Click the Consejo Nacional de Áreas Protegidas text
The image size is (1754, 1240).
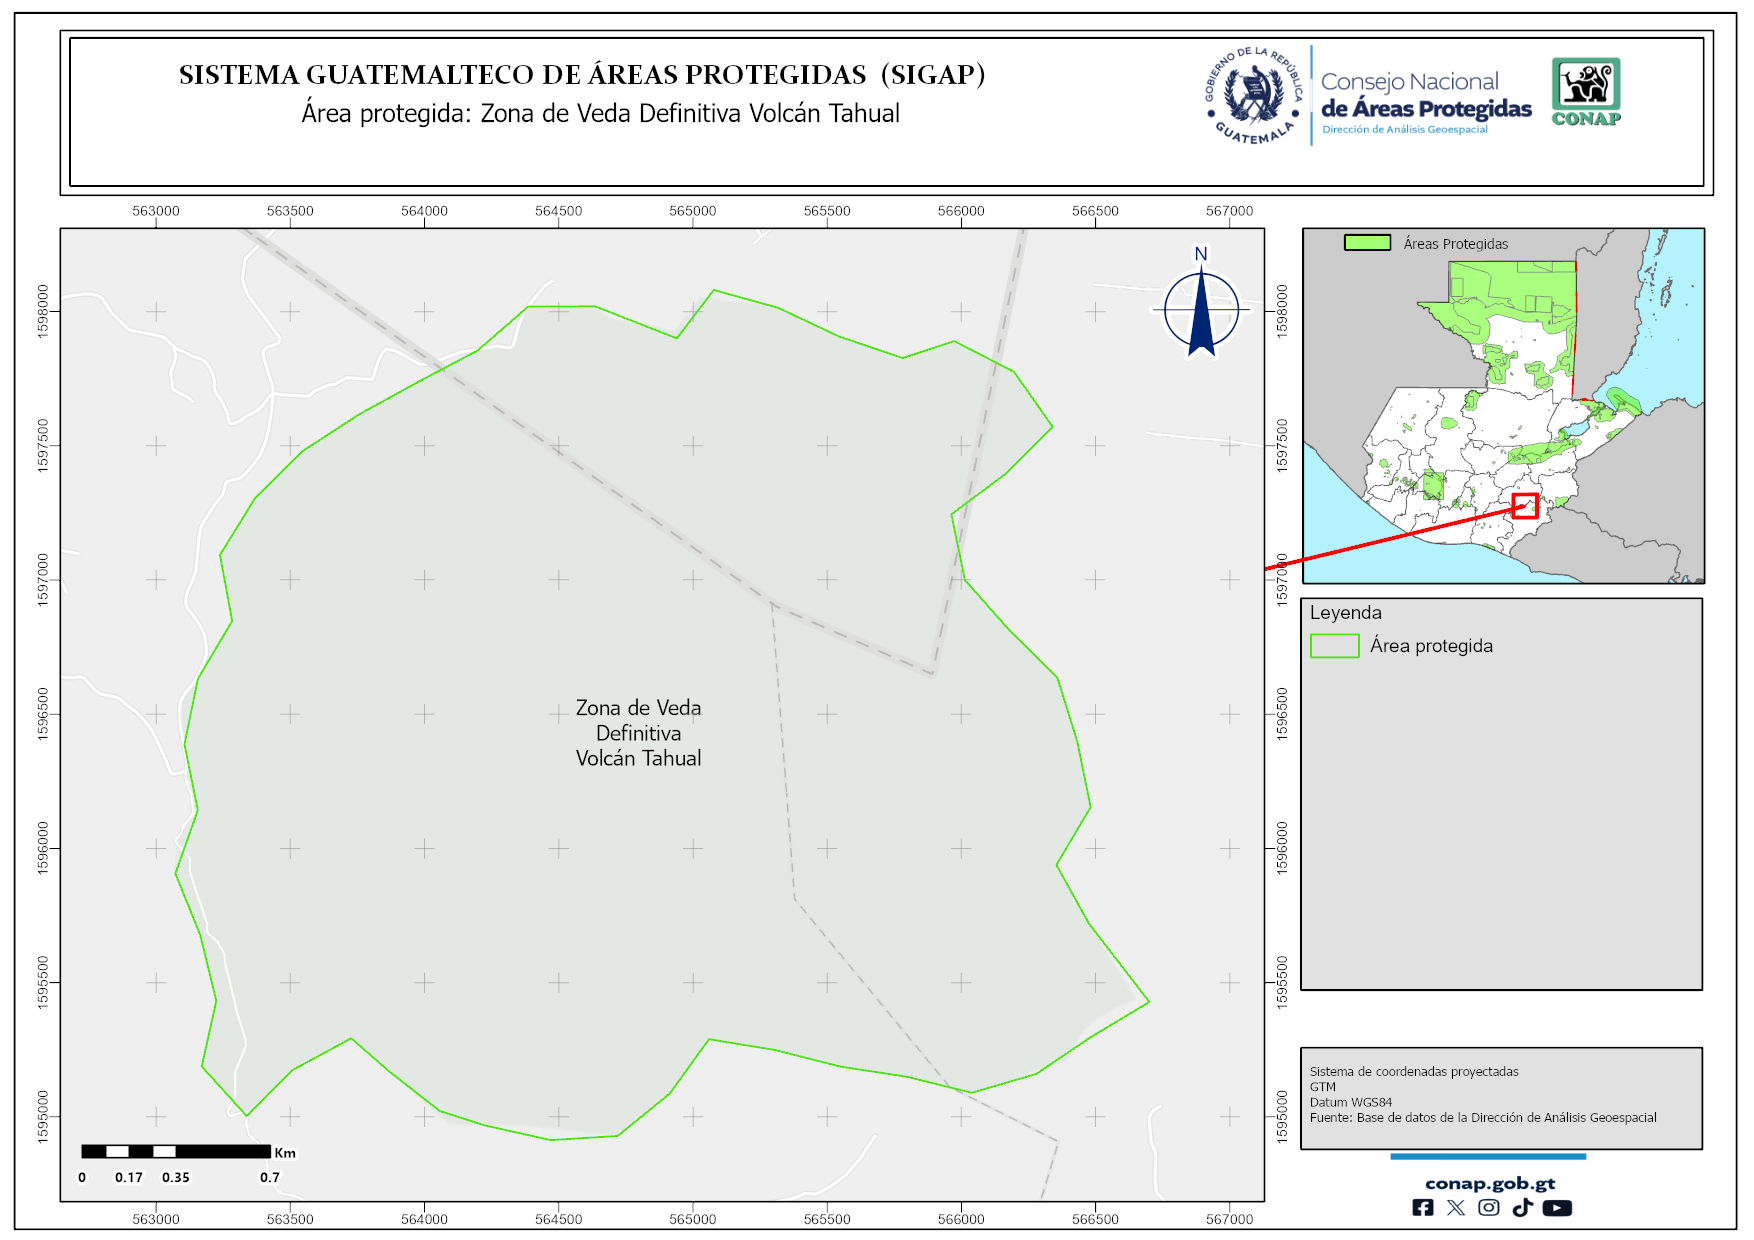[1425, 96]
